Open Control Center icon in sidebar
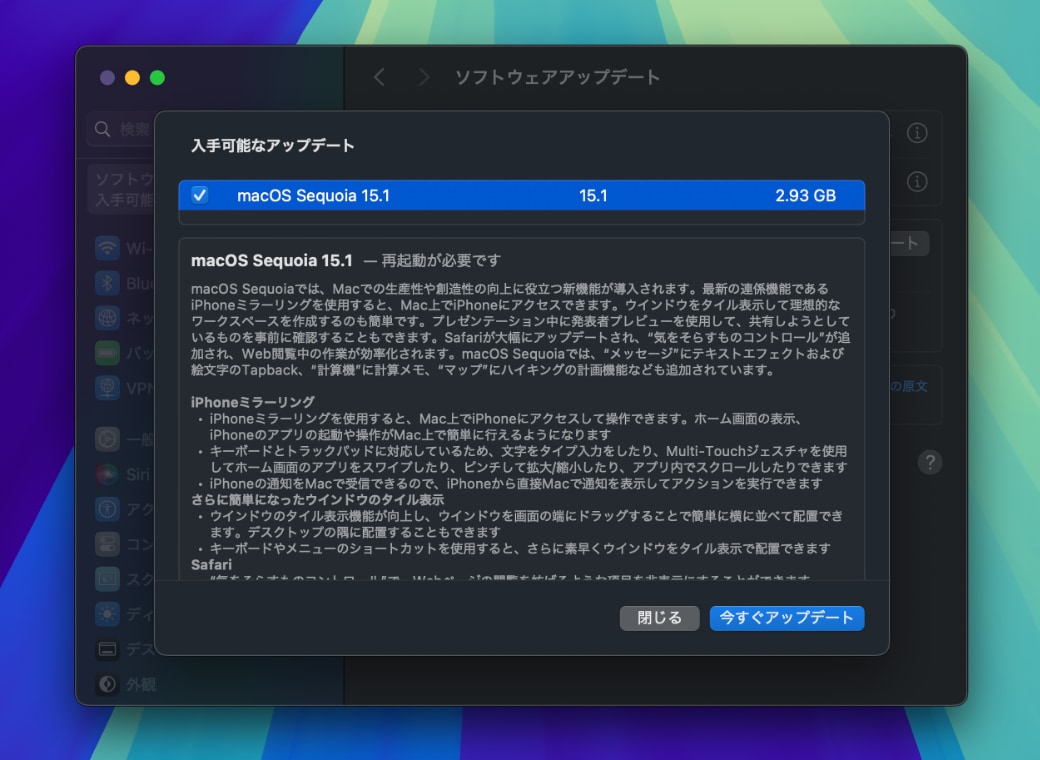 107,544
